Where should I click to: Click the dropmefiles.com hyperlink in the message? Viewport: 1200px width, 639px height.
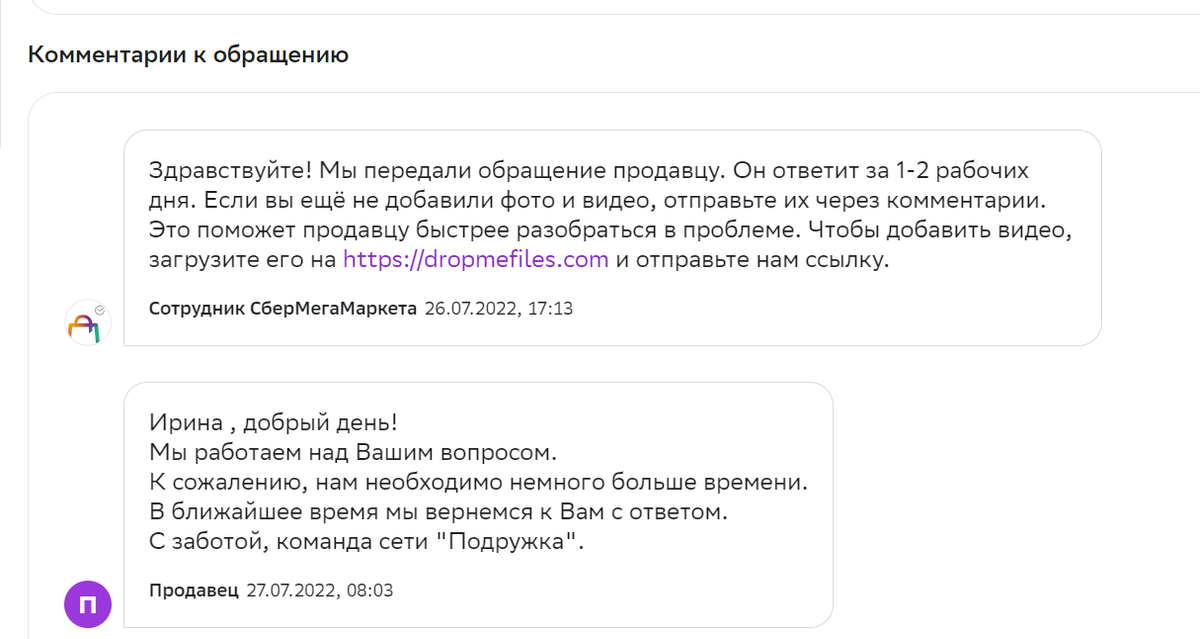[x=474, y=259]
